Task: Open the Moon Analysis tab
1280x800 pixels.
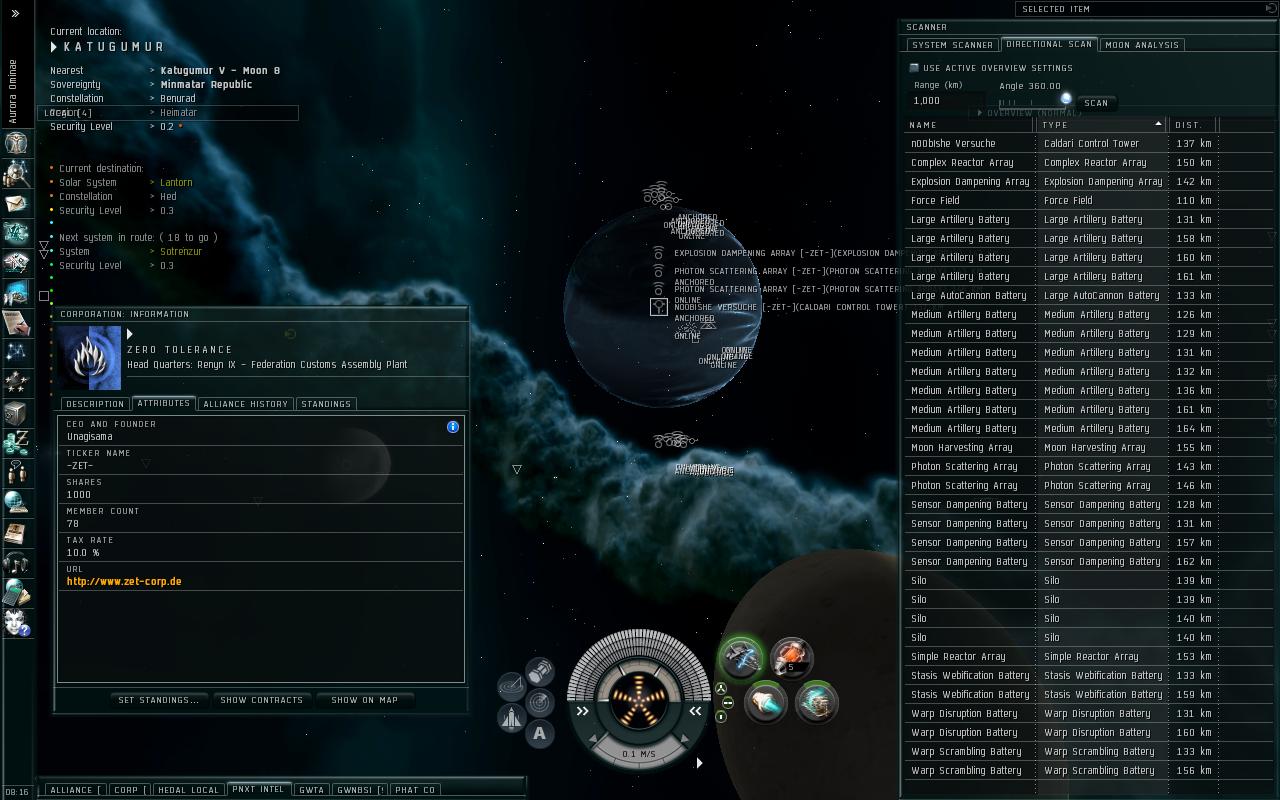Action: (x=1143, y=45)
